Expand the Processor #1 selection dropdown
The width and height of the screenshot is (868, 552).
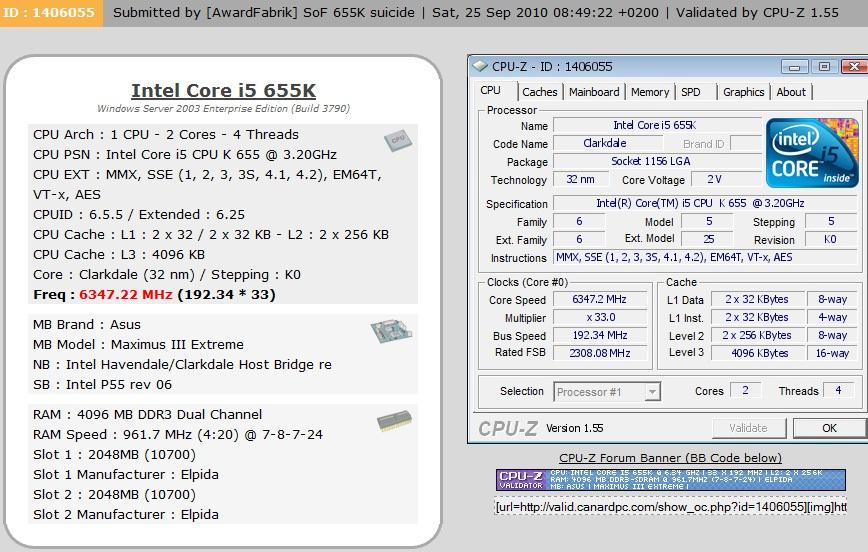[x=653, y=392]
